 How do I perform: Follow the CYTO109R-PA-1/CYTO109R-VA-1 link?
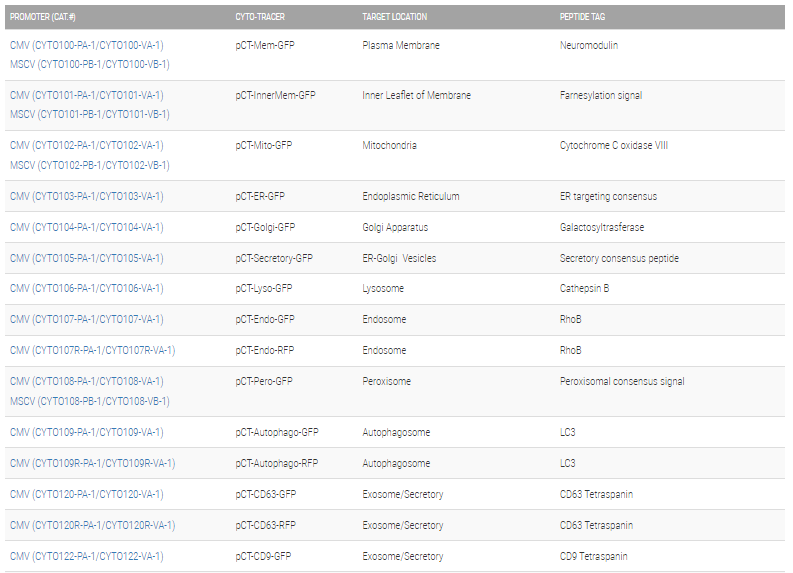[x=92, y=463]
